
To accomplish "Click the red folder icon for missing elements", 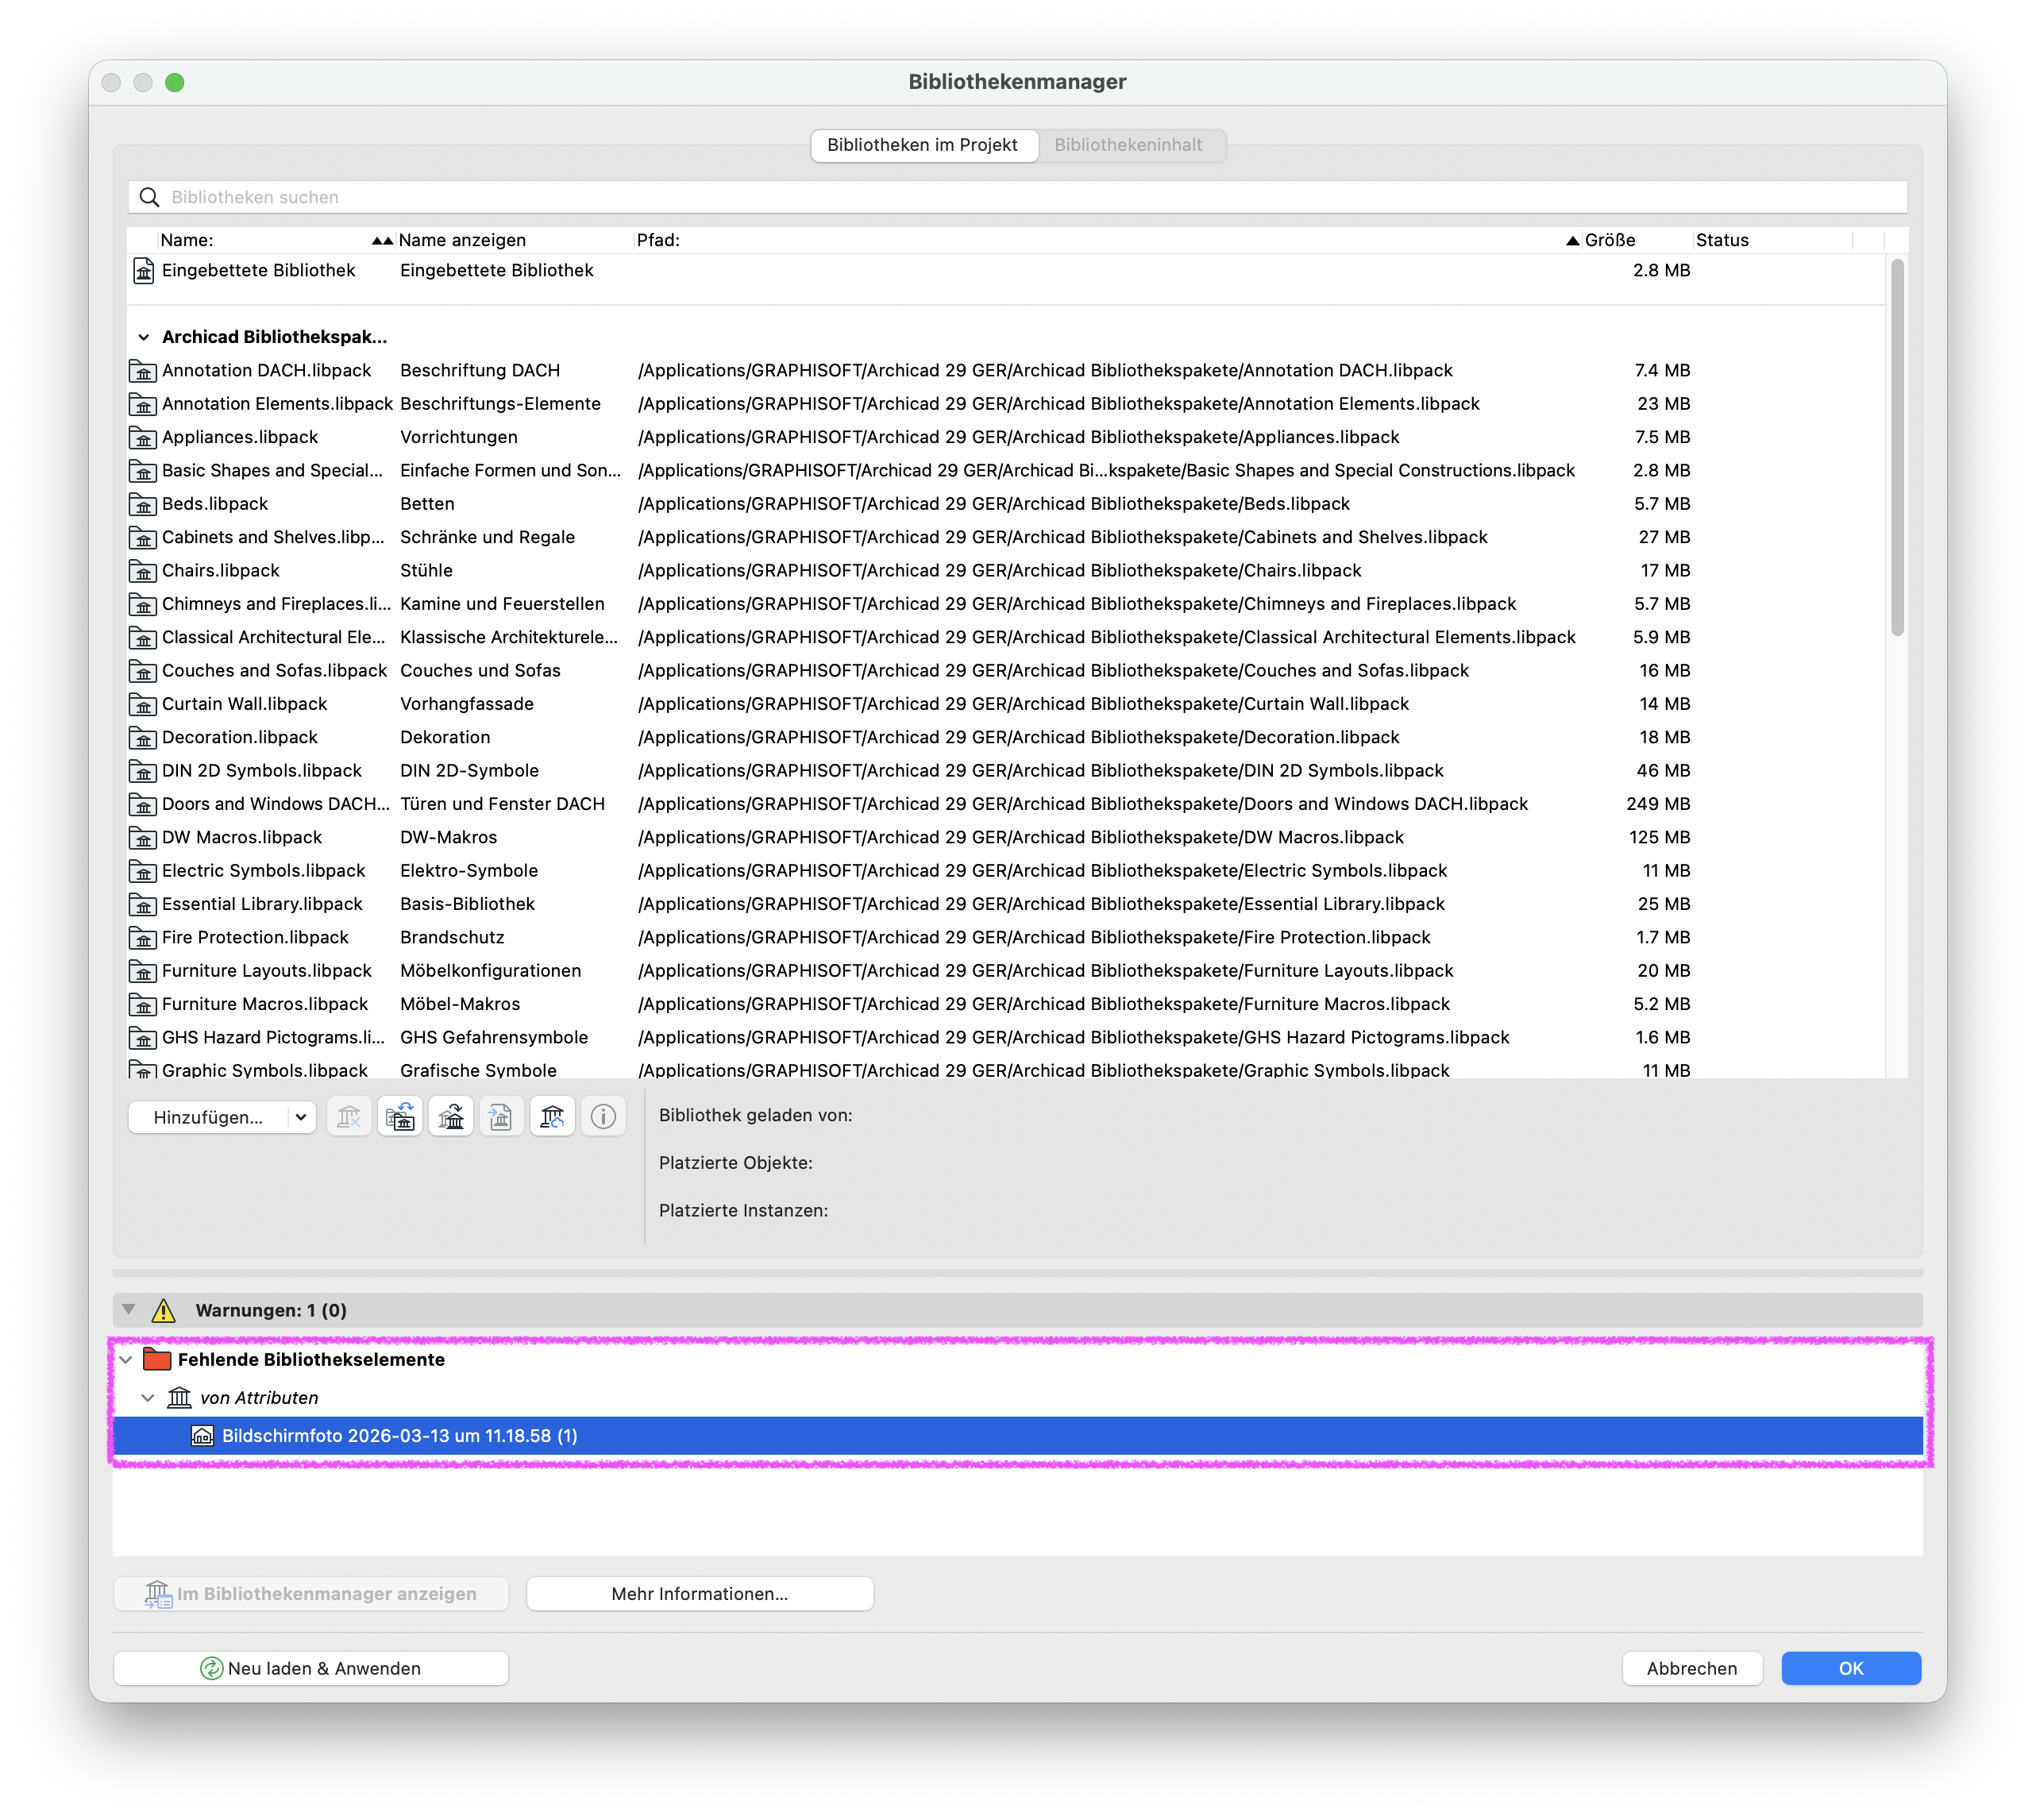I will (x=157, y=1359).
